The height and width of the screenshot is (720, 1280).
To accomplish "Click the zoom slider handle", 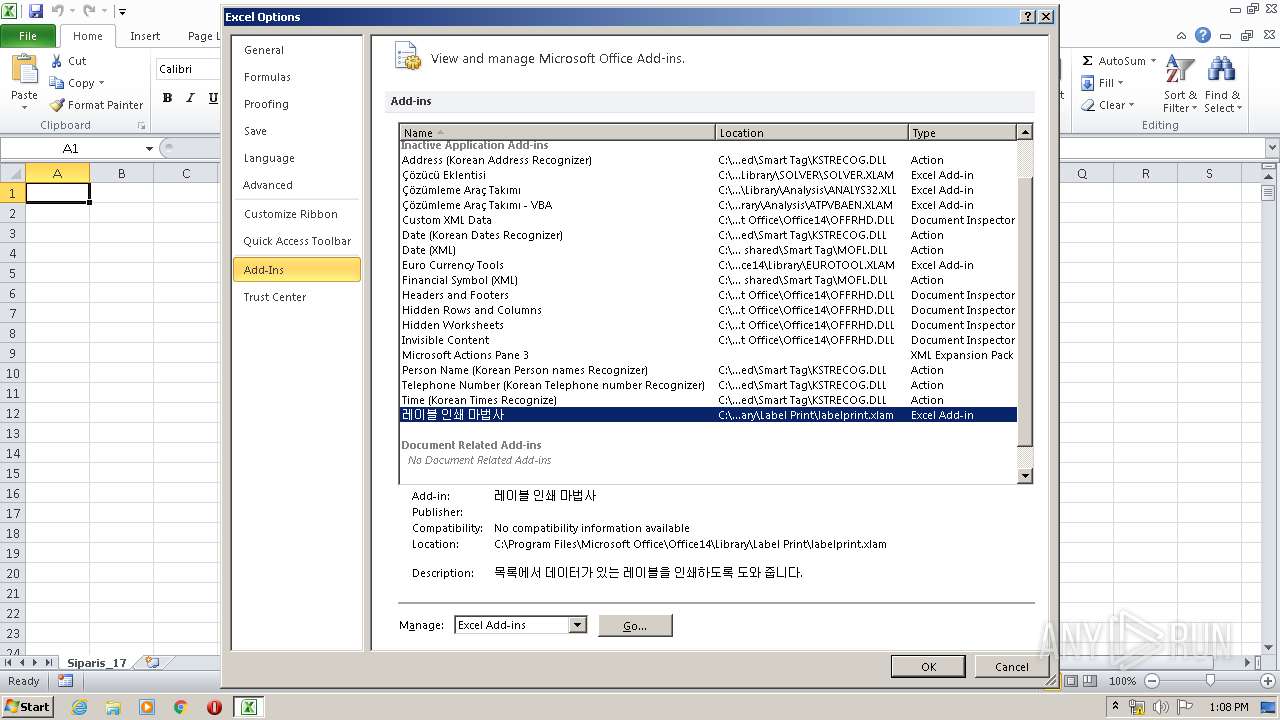I will point(1210,681).
